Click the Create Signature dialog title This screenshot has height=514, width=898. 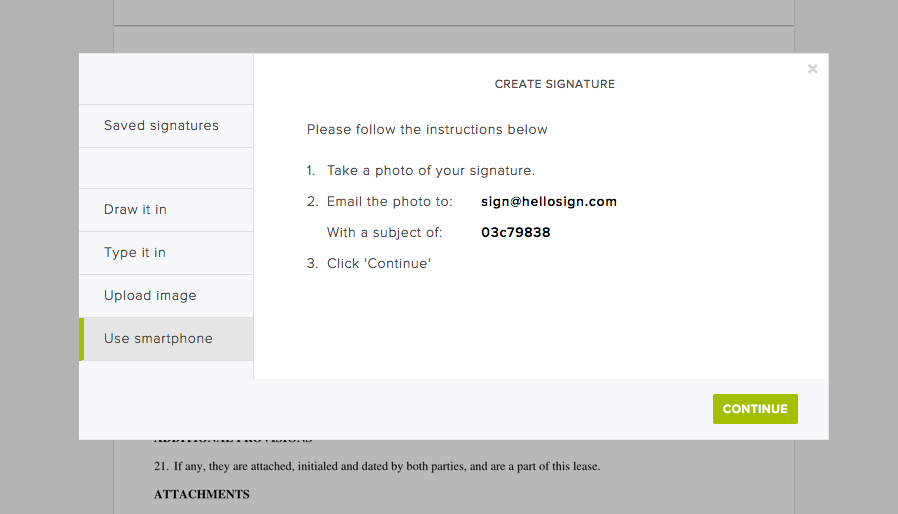(x=555, y=85)
